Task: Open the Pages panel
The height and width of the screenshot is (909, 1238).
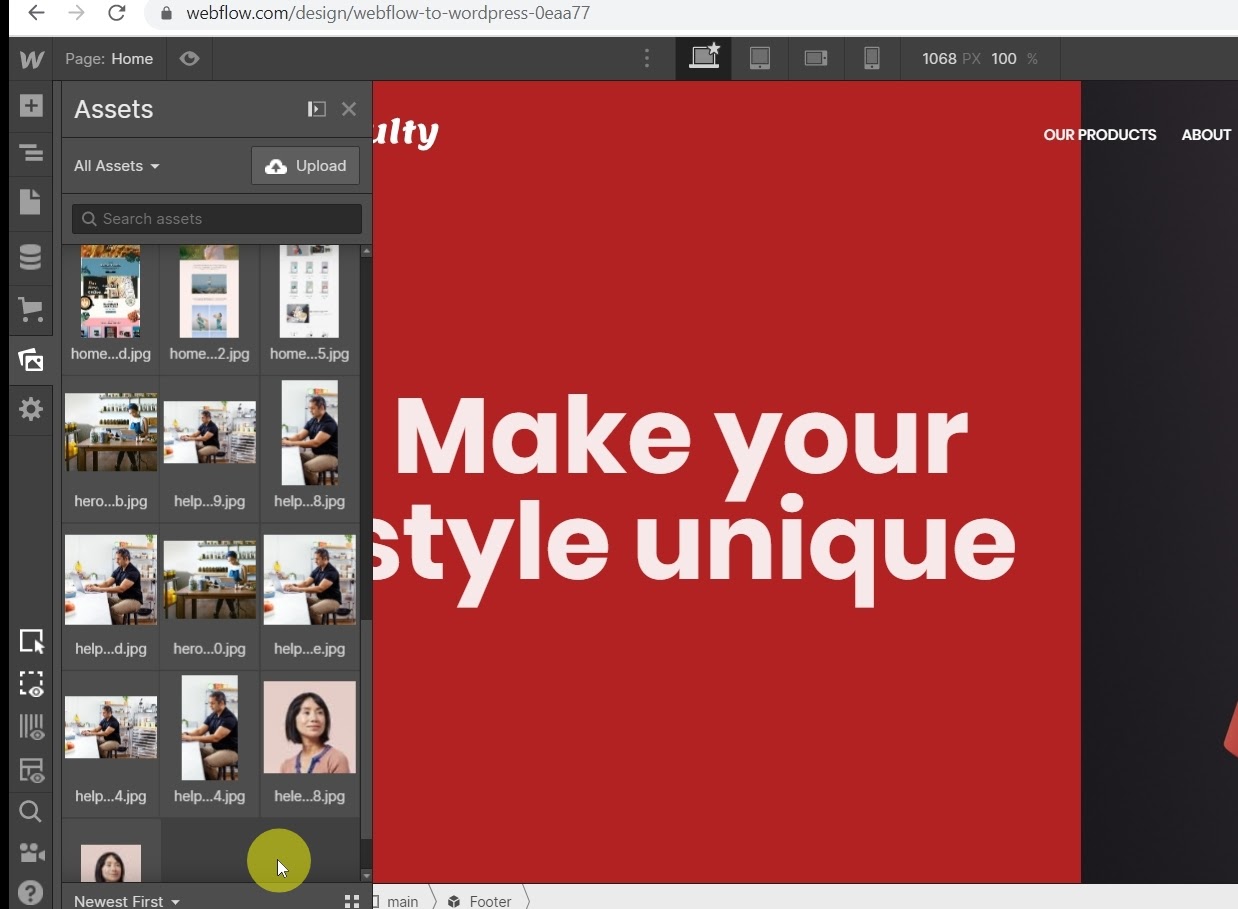Action: point(31,201)
